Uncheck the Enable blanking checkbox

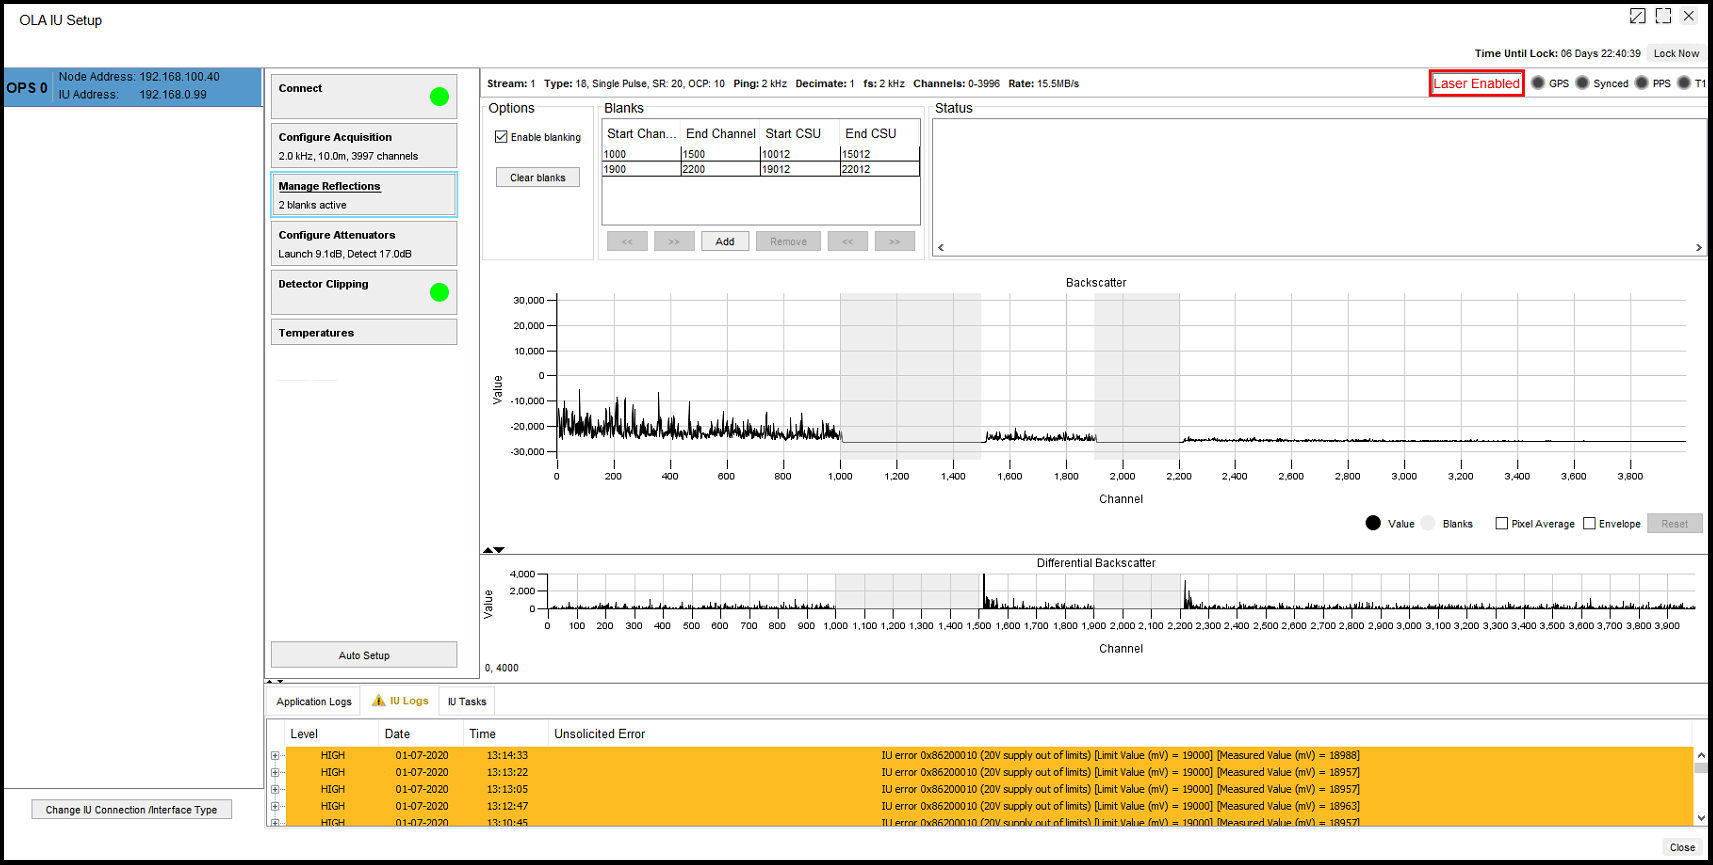[x=501, y=137]
